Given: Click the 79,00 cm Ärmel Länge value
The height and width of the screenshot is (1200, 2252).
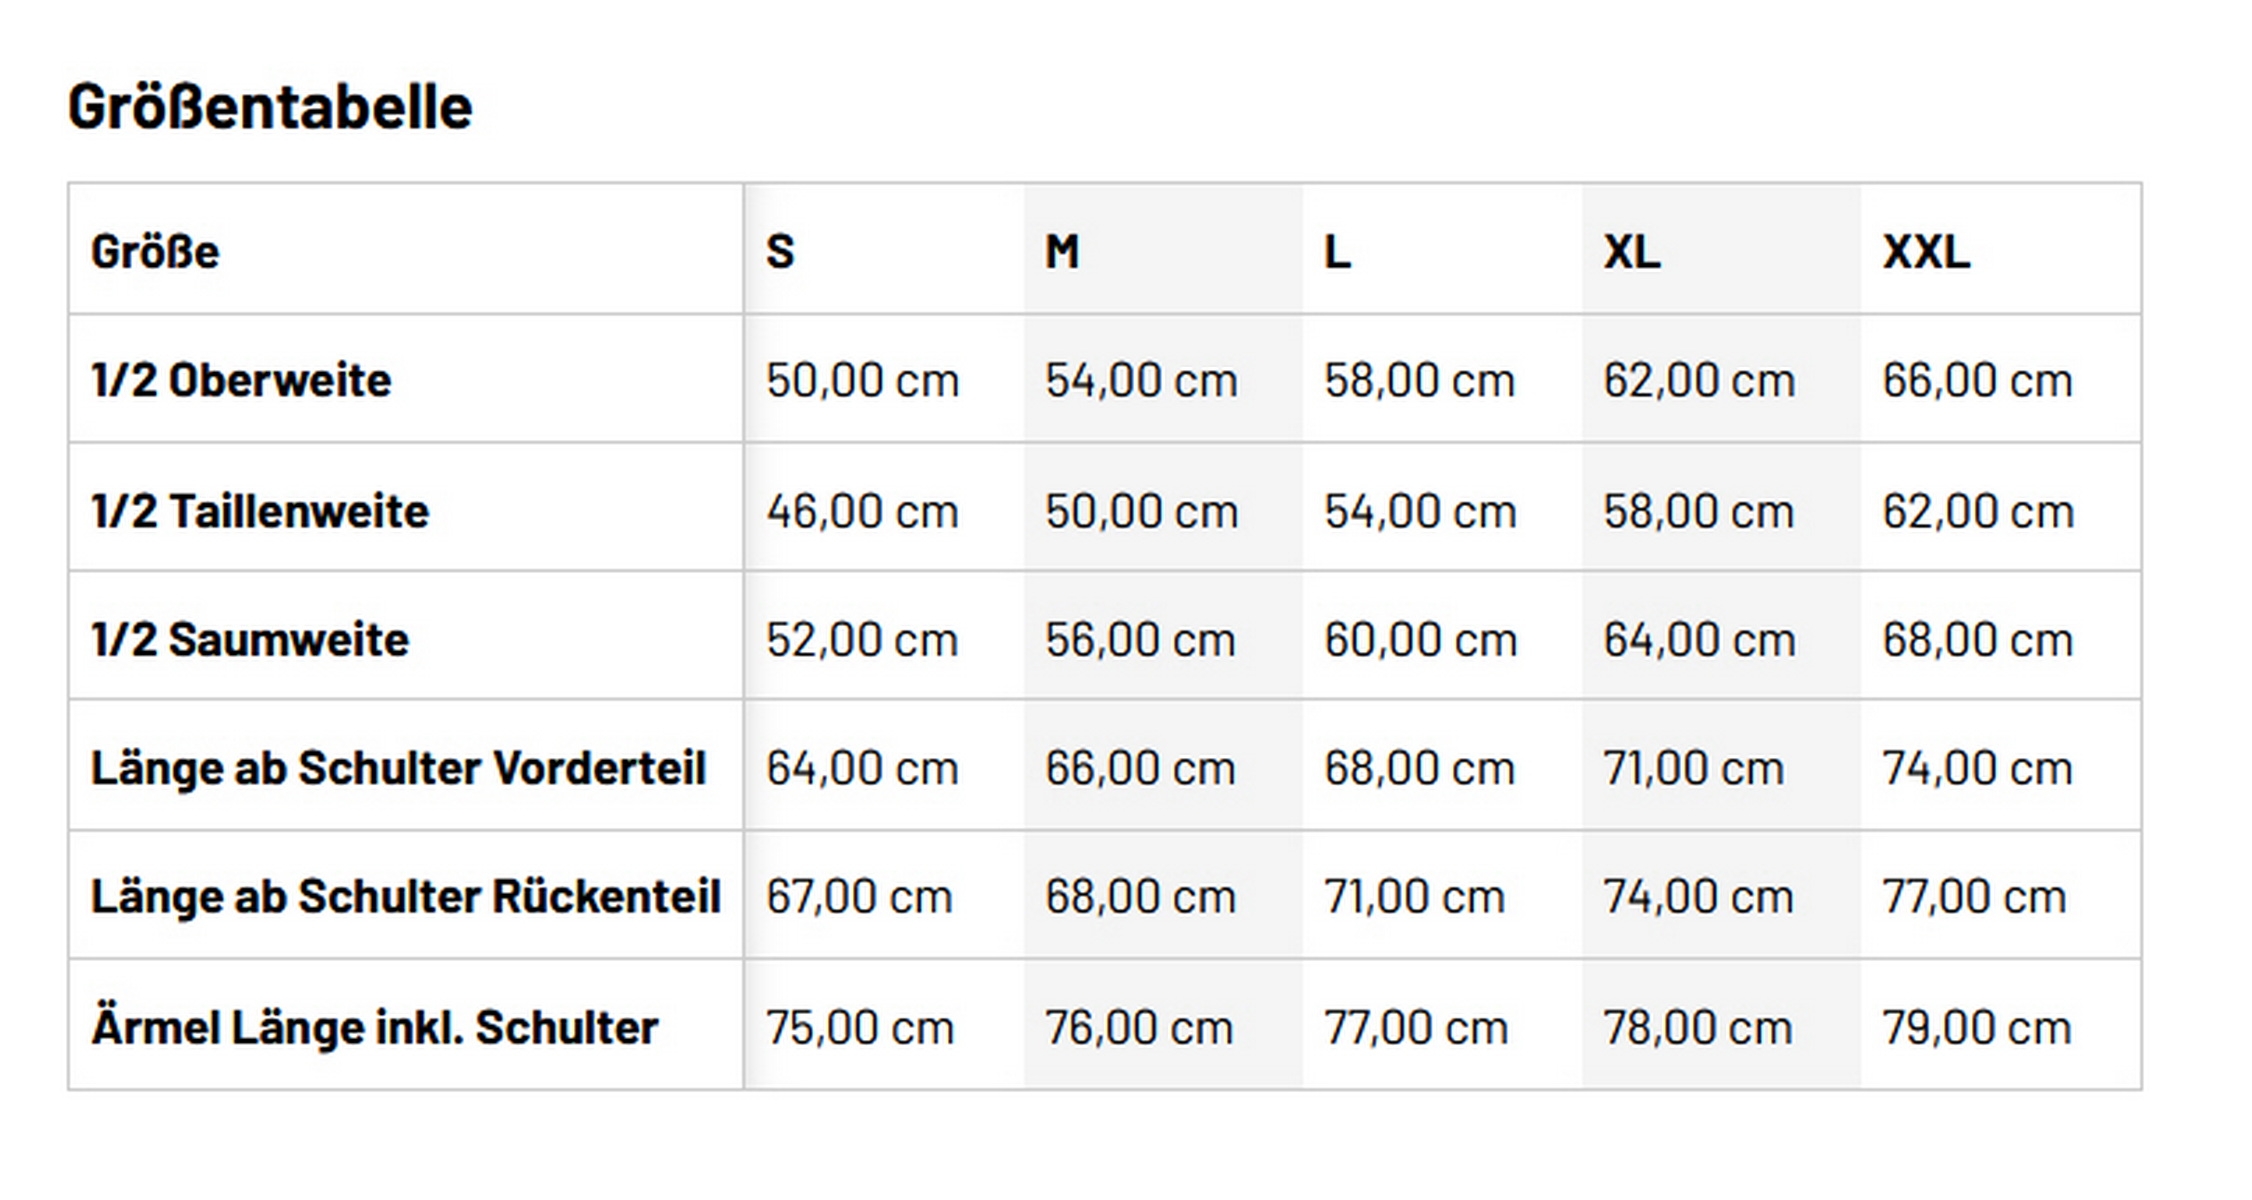Looking at the screenshot, I should coord(1976,1027).
